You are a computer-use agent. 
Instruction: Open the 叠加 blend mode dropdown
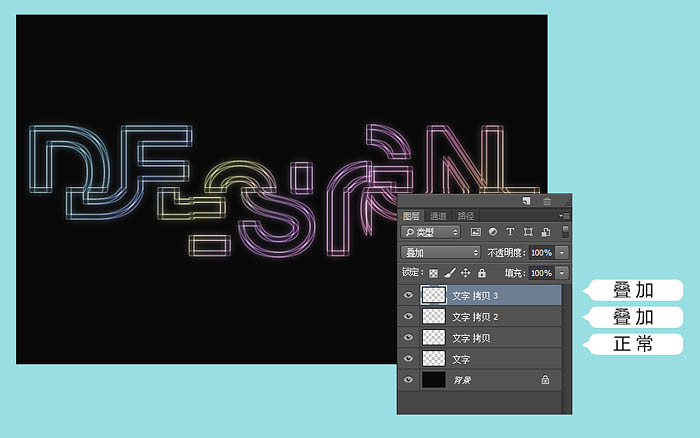pyautogui.click(x=440, y=253)
